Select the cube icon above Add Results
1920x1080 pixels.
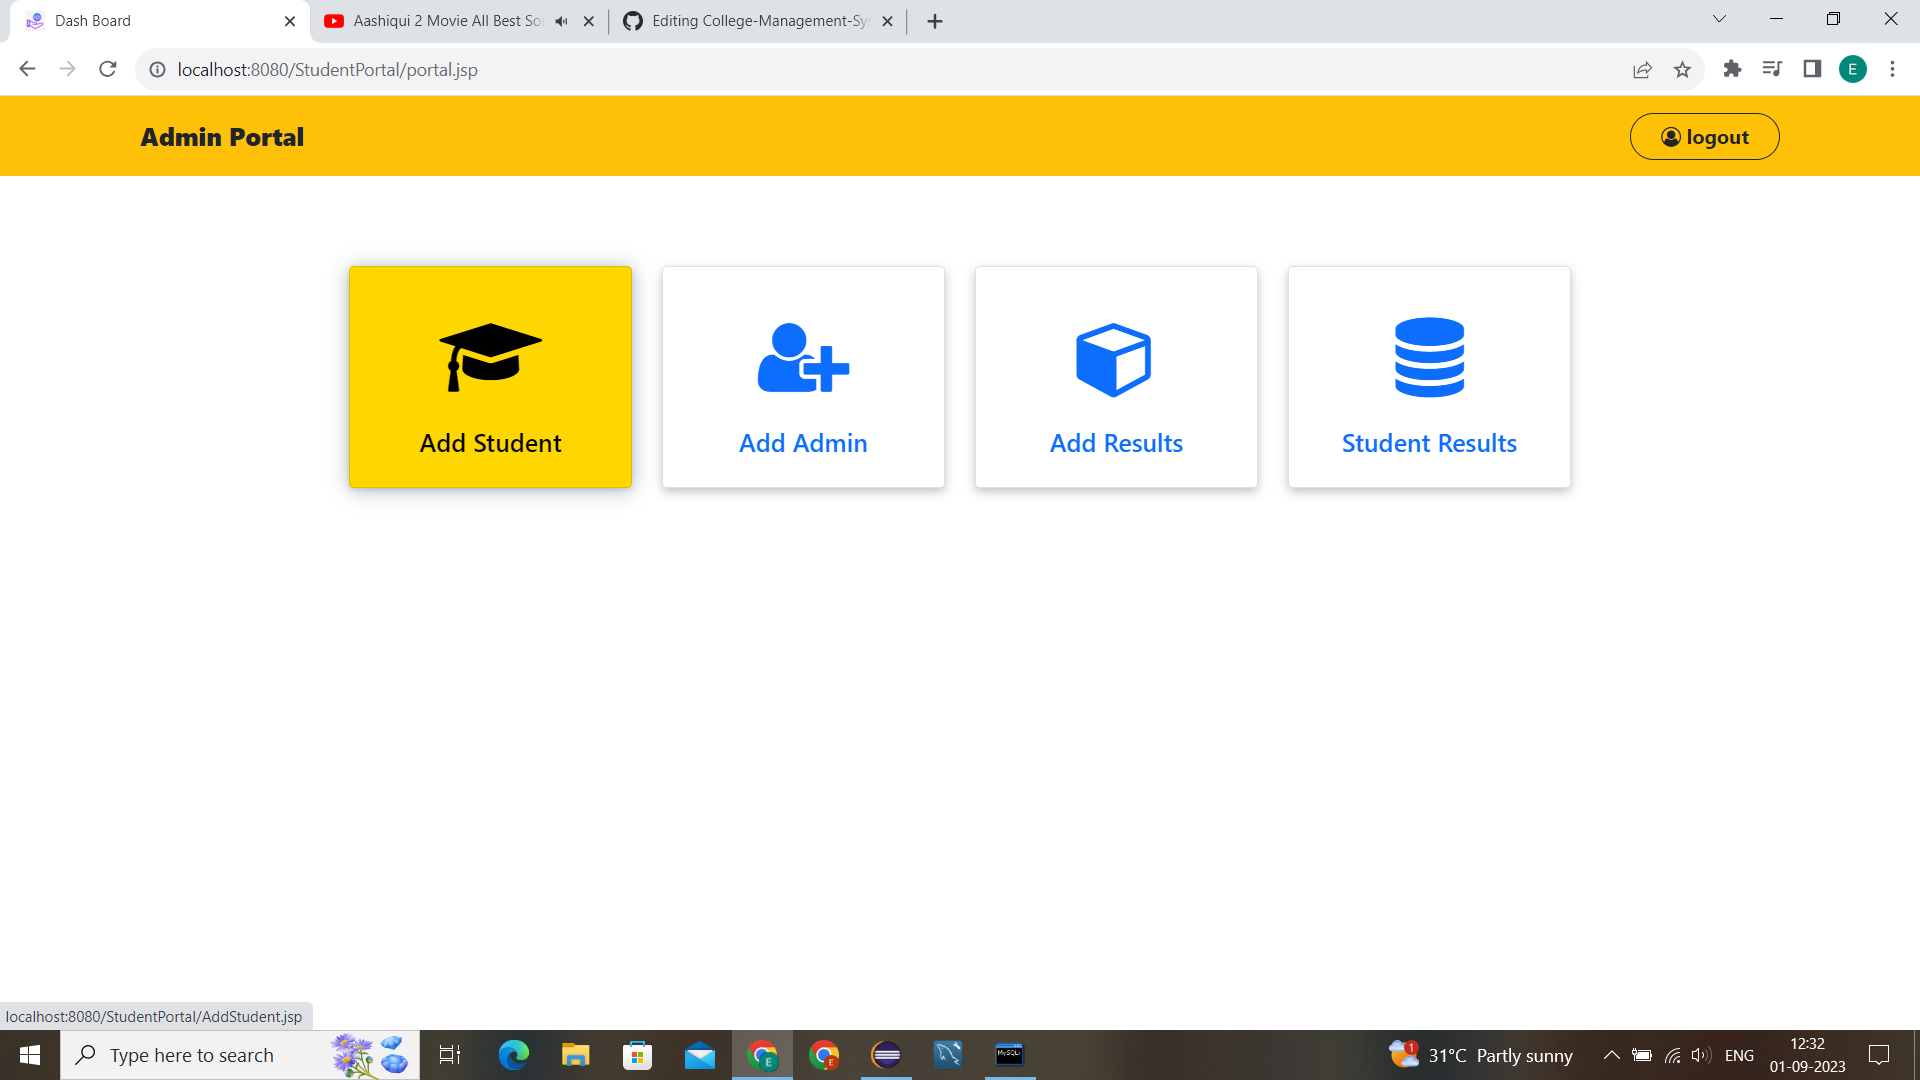pyautogui.click(x=1116, y=360)
